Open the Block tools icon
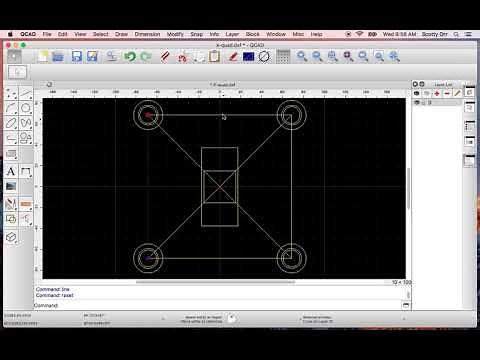The image size is (480, 360). click(11, 219)
